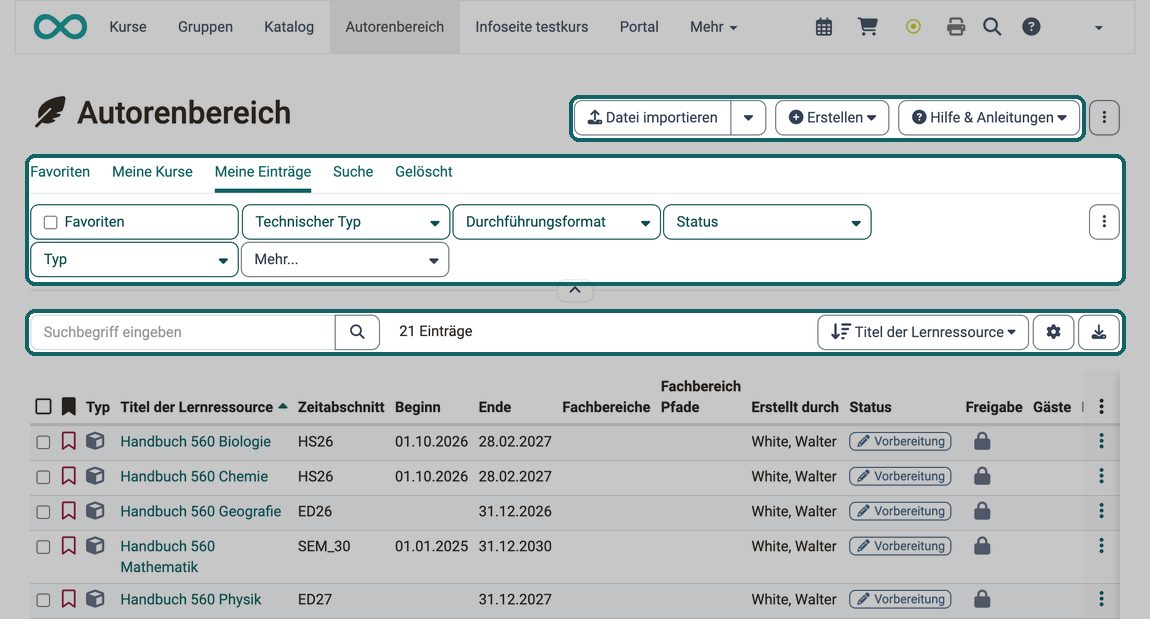Bookmark Handbuch 560 Mathematik
The width and height of the screenshot is (1150, 619).
[68, 546]
